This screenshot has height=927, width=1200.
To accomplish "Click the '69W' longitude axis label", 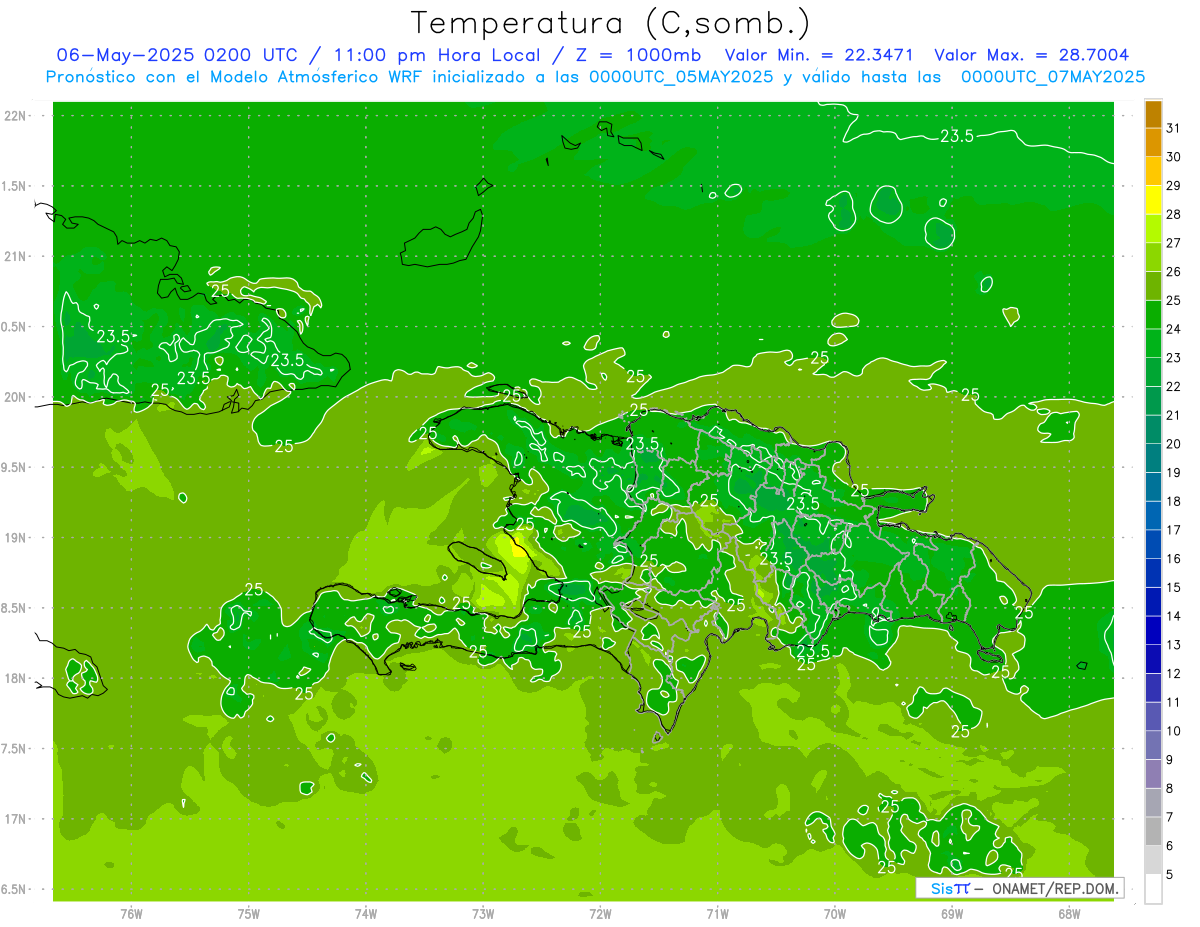I will pyautogui.click(x=951, y=914).
